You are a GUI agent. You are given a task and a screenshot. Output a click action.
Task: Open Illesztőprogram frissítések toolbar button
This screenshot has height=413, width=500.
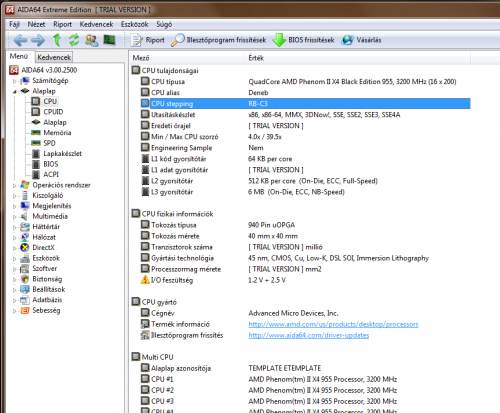click(x=219, y=40)
